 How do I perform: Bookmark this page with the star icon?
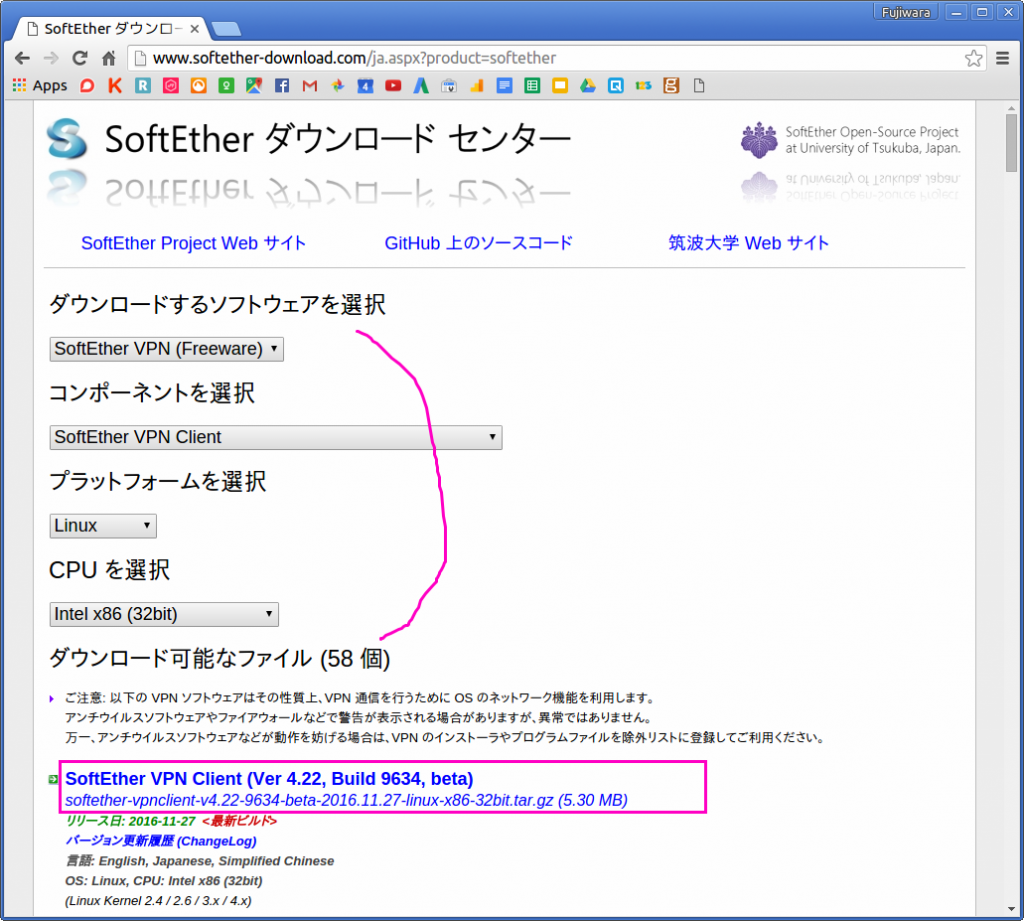pyautogui.click(x=973, y=58)
